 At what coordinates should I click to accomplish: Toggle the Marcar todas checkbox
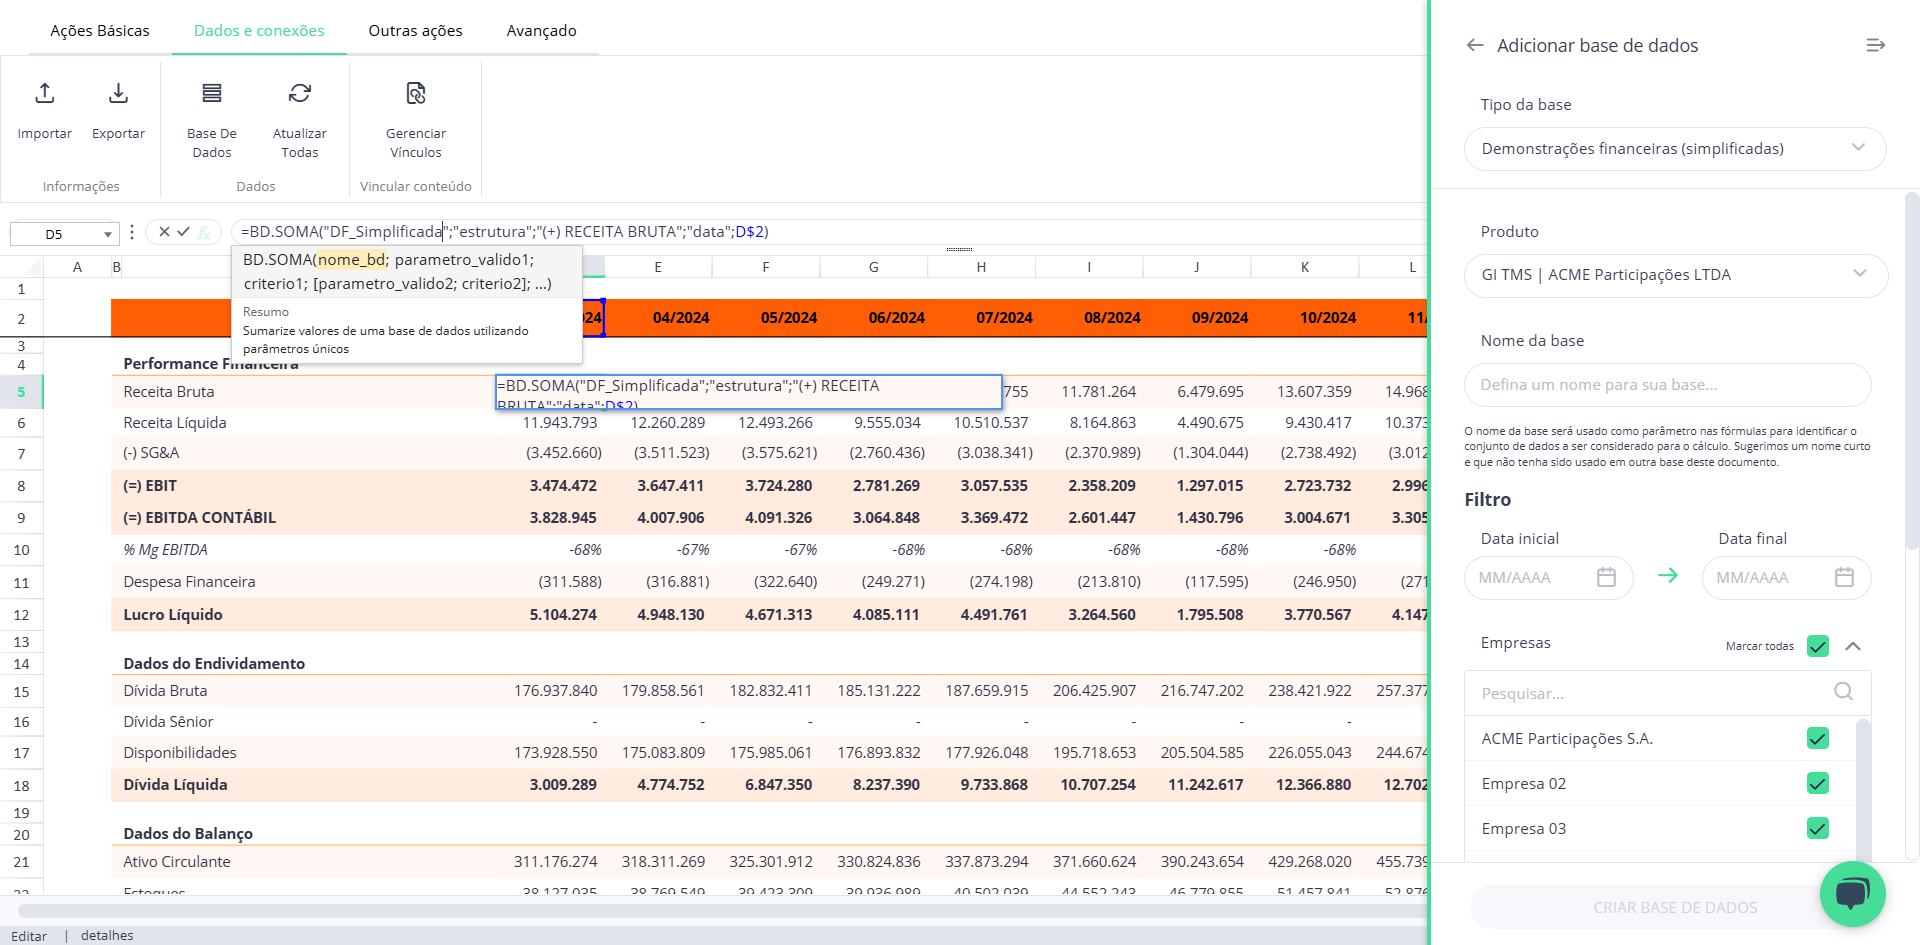tap(1817, 646)
